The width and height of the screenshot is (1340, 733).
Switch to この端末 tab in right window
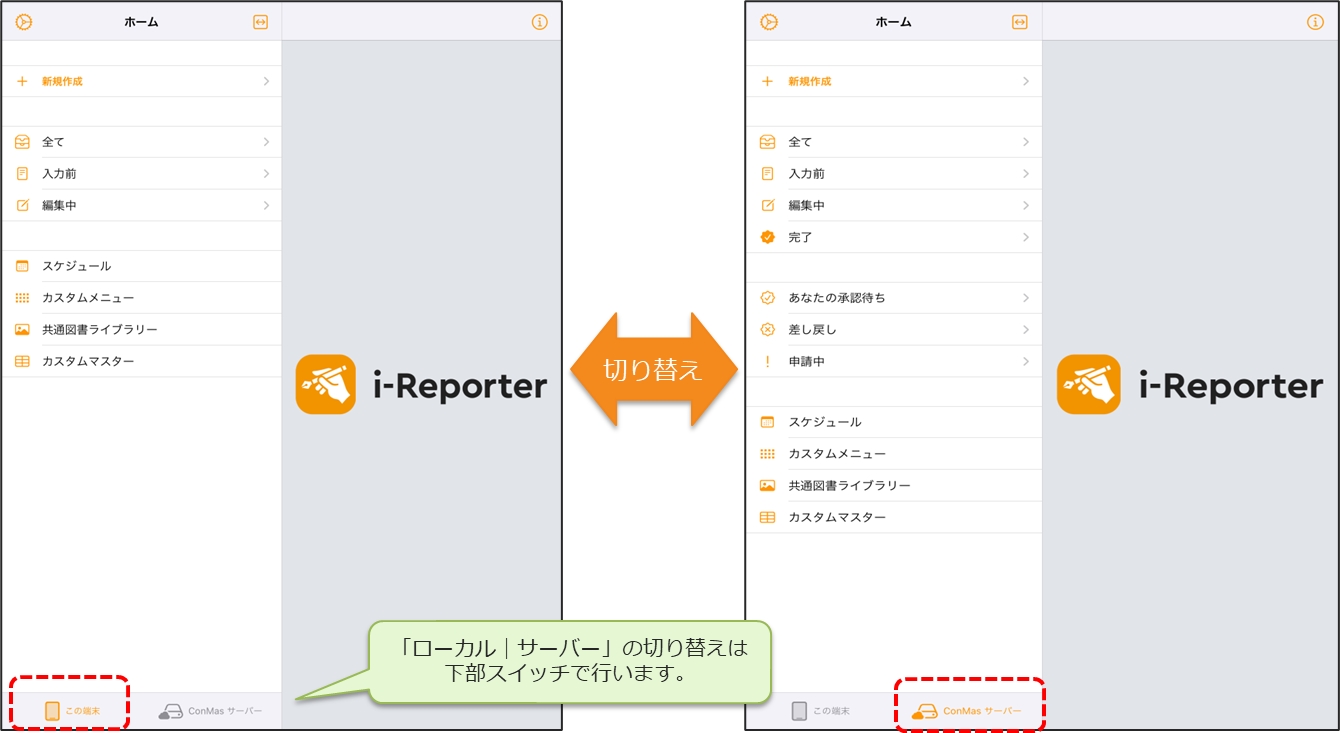[820, 711]
